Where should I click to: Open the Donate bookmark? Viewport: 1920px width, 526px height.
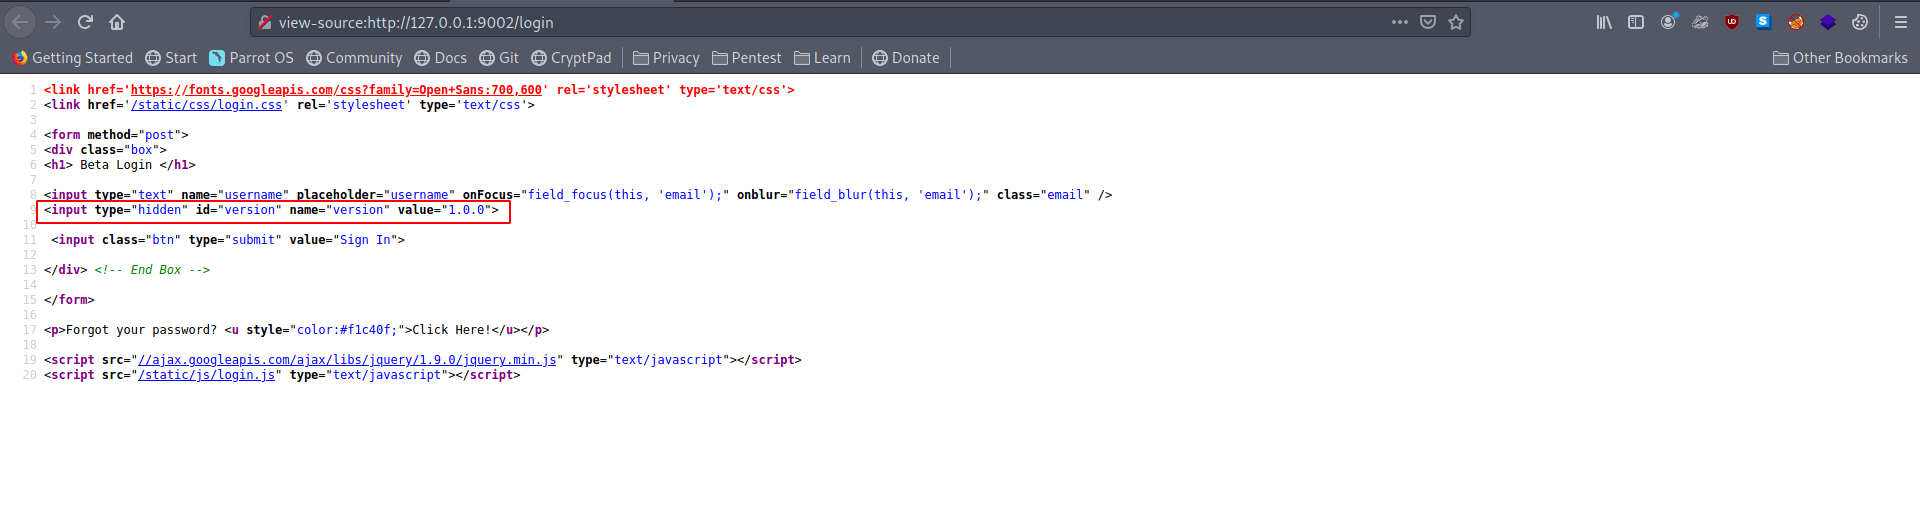pyautogui.click(x=906, y=58)
